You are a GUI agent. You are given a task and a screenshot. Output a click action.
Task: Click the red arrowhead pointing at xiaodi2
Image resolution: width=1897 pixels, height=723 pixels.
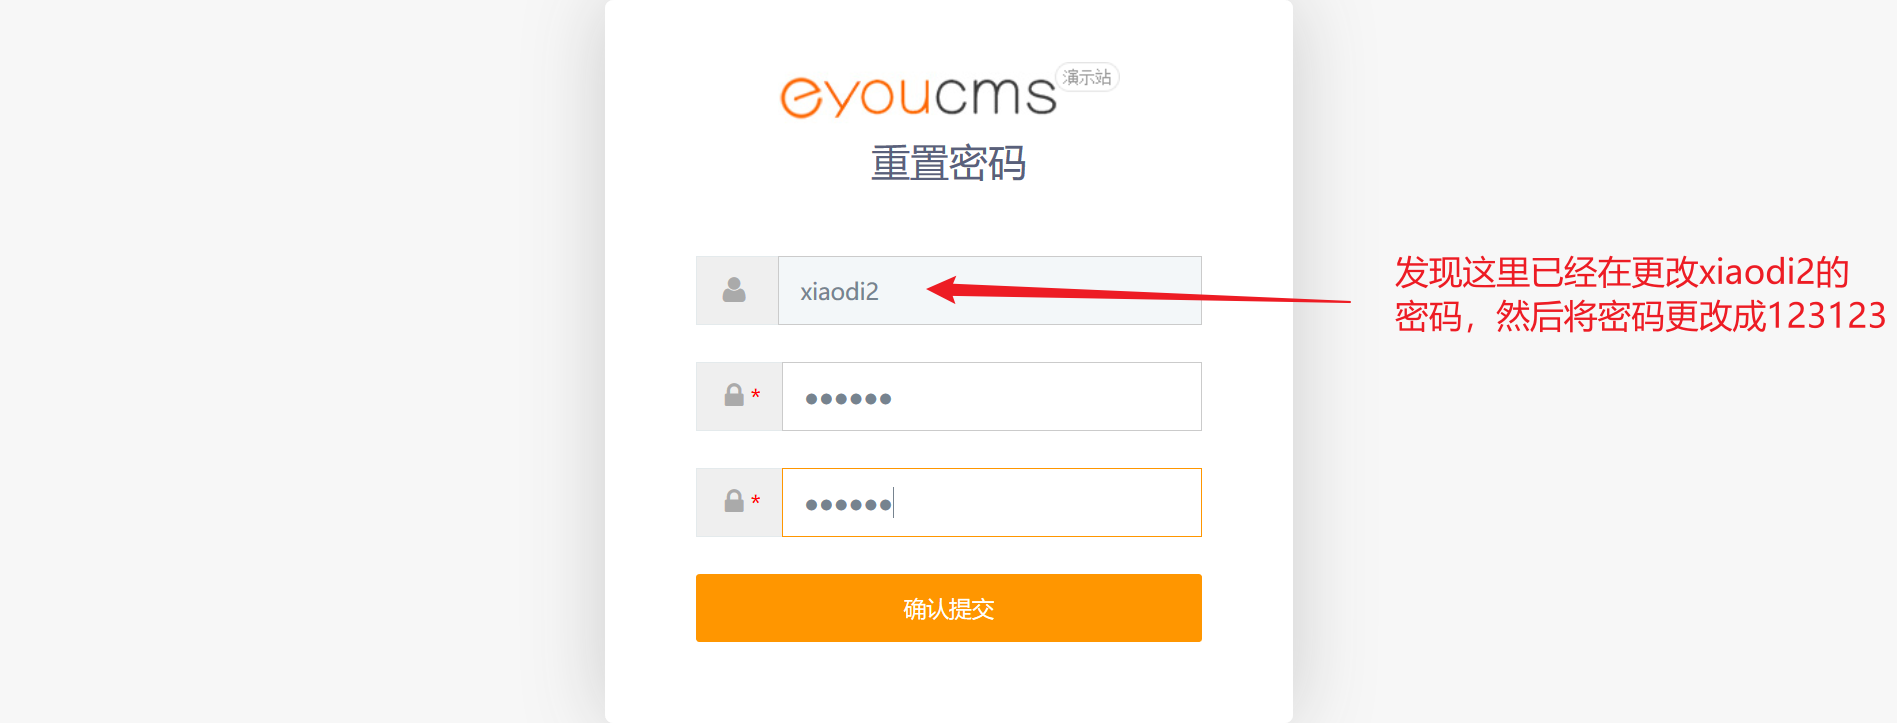coord(943,289)
